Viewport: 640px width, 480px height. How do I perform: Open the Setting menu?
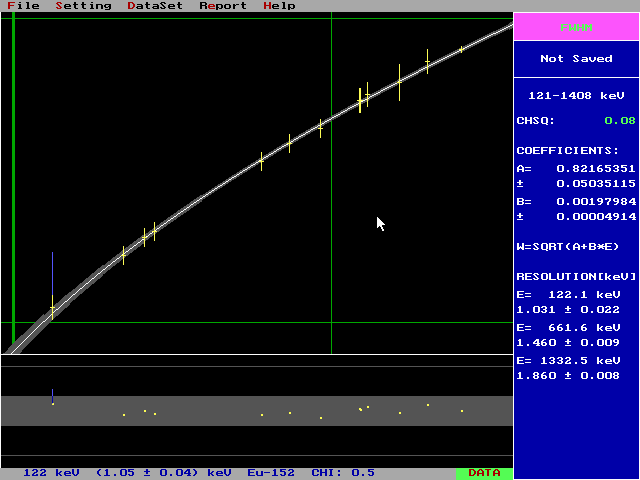[x=84, y=6]
